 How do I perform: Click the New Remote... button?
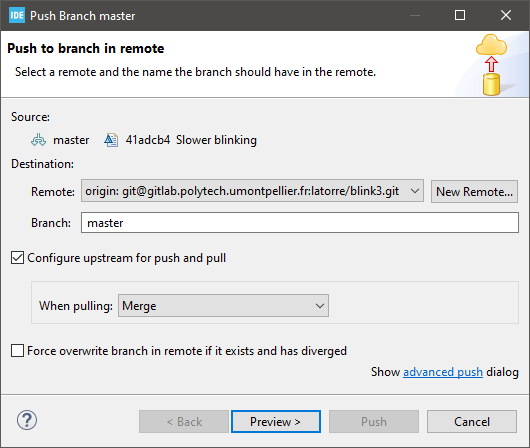click(474, 191)
